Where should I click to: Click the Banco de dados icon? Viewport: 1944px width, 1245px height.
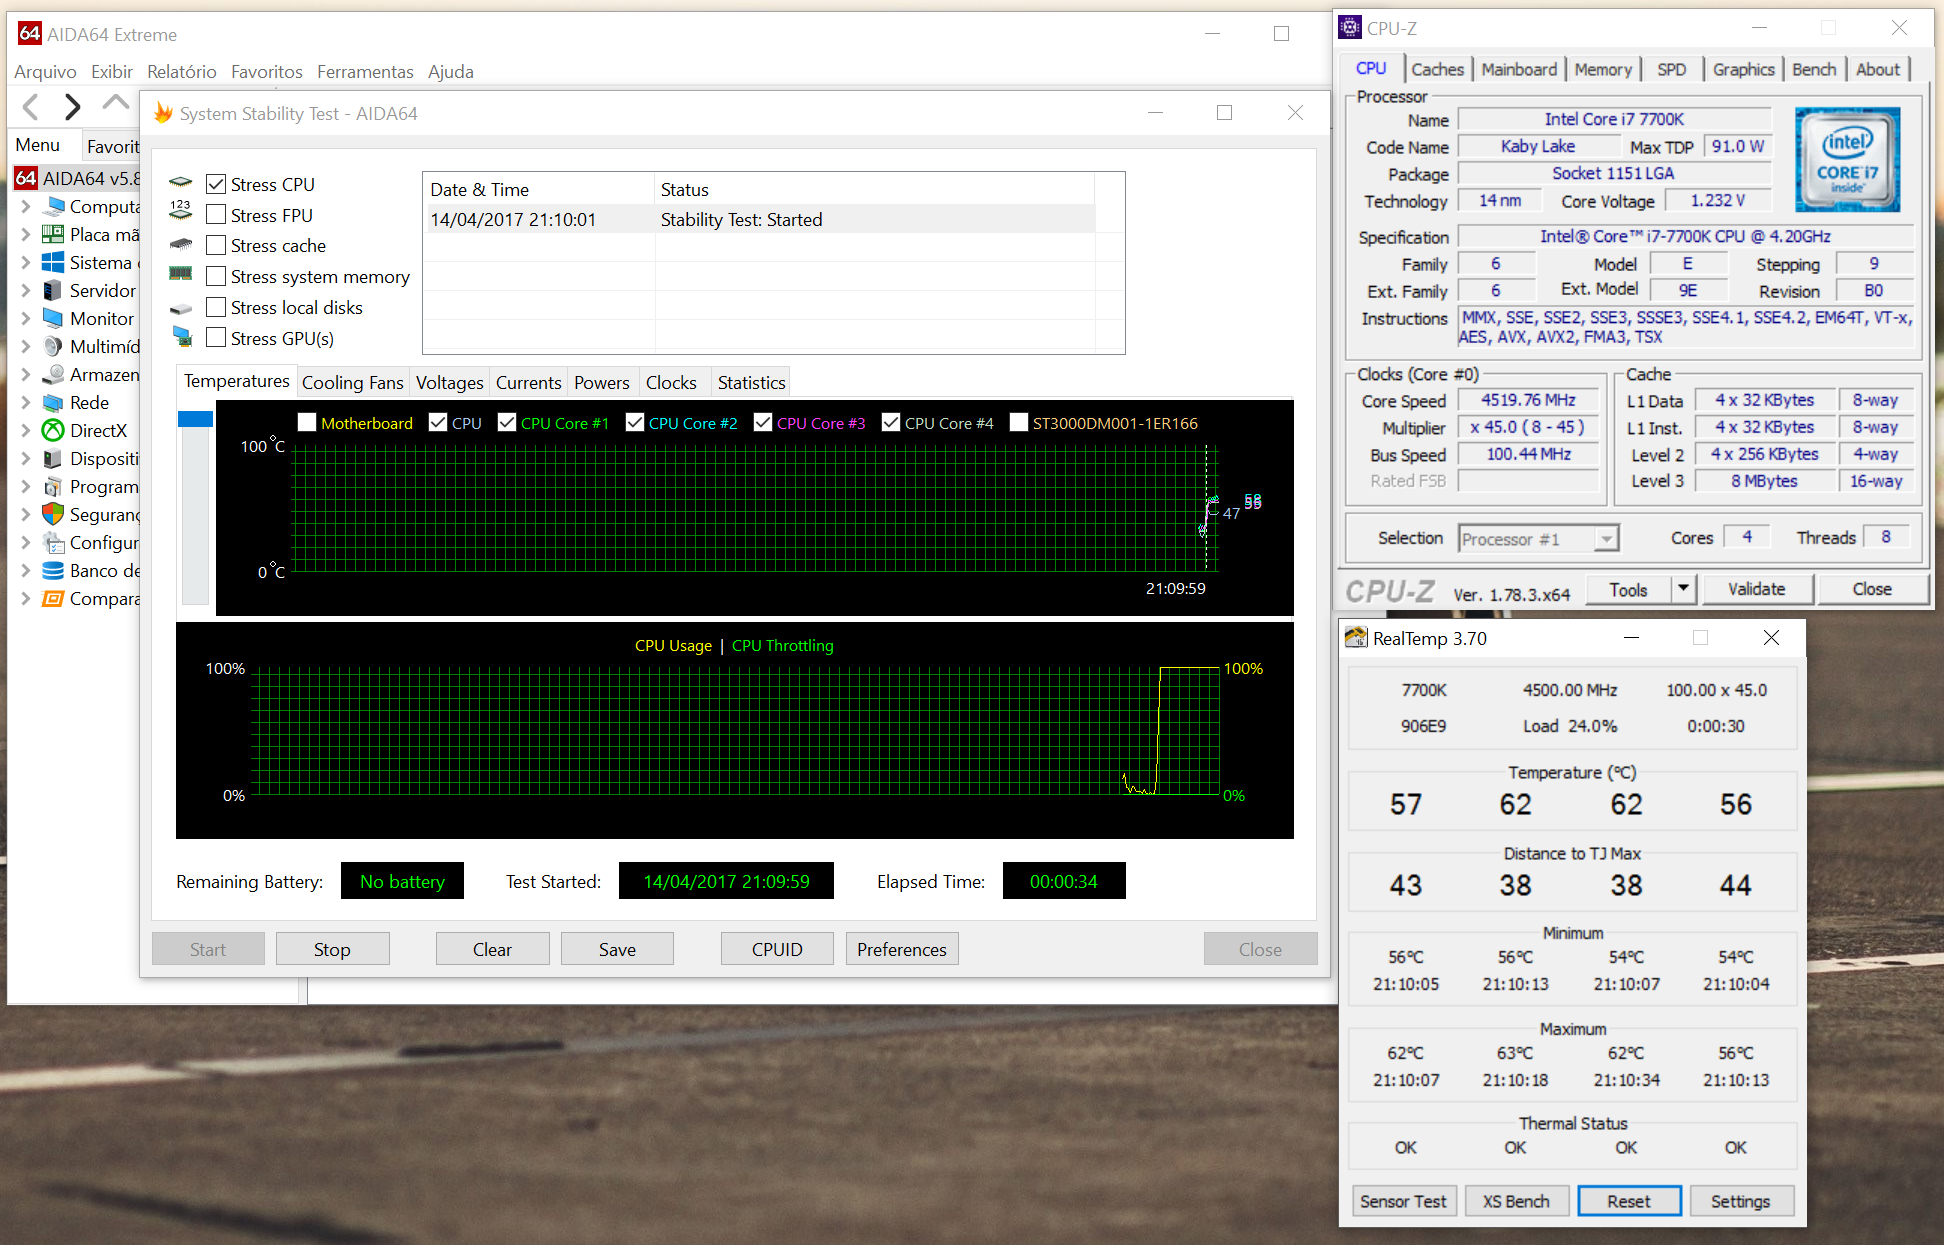(x=53, y=570)
